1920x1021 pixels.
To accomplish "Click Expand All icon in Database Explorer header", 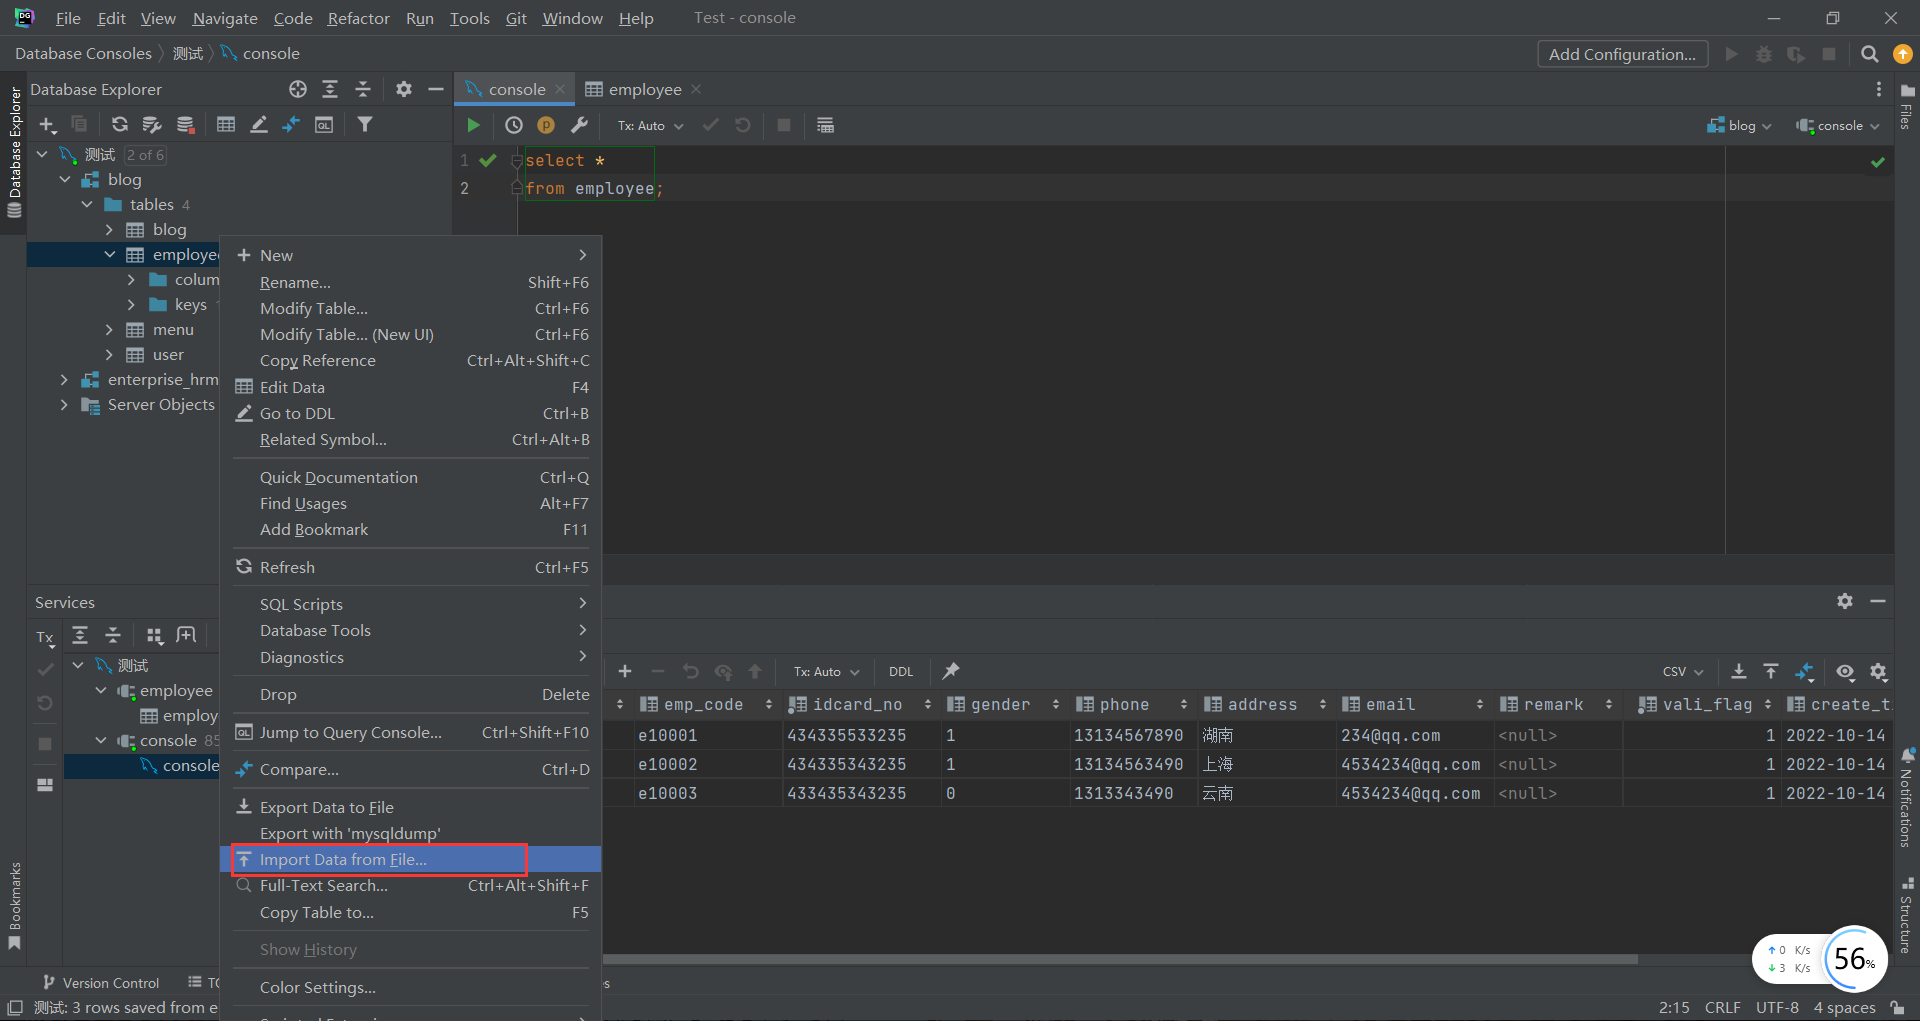I will 330,89.
